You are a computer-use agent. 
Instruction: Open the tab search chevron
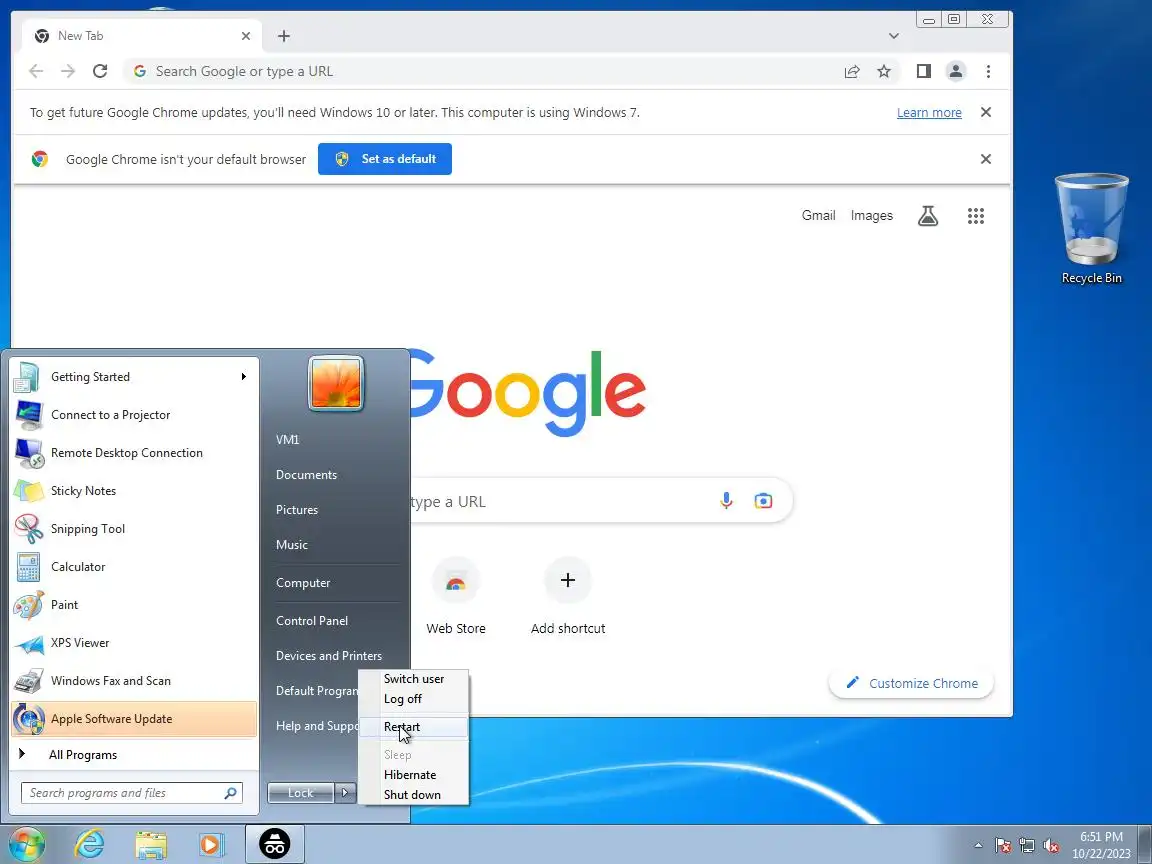pyautogui.click(x=893, y=36)
